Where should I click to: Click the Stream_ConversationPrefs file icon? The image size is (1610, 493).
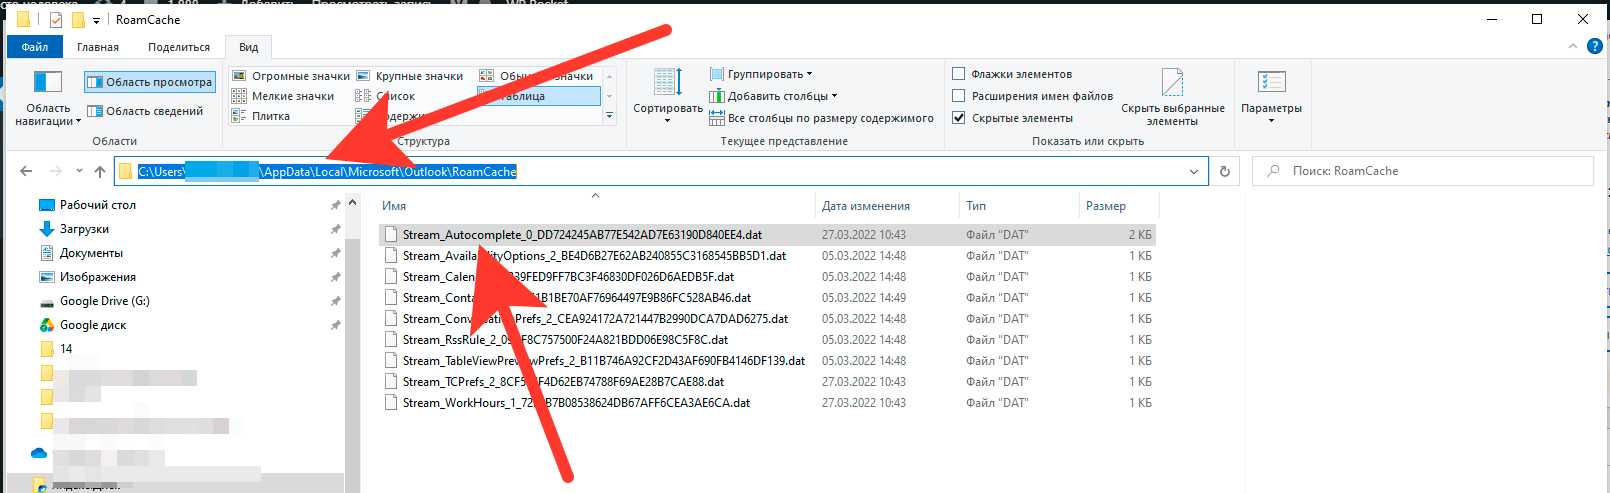[391, 319]
